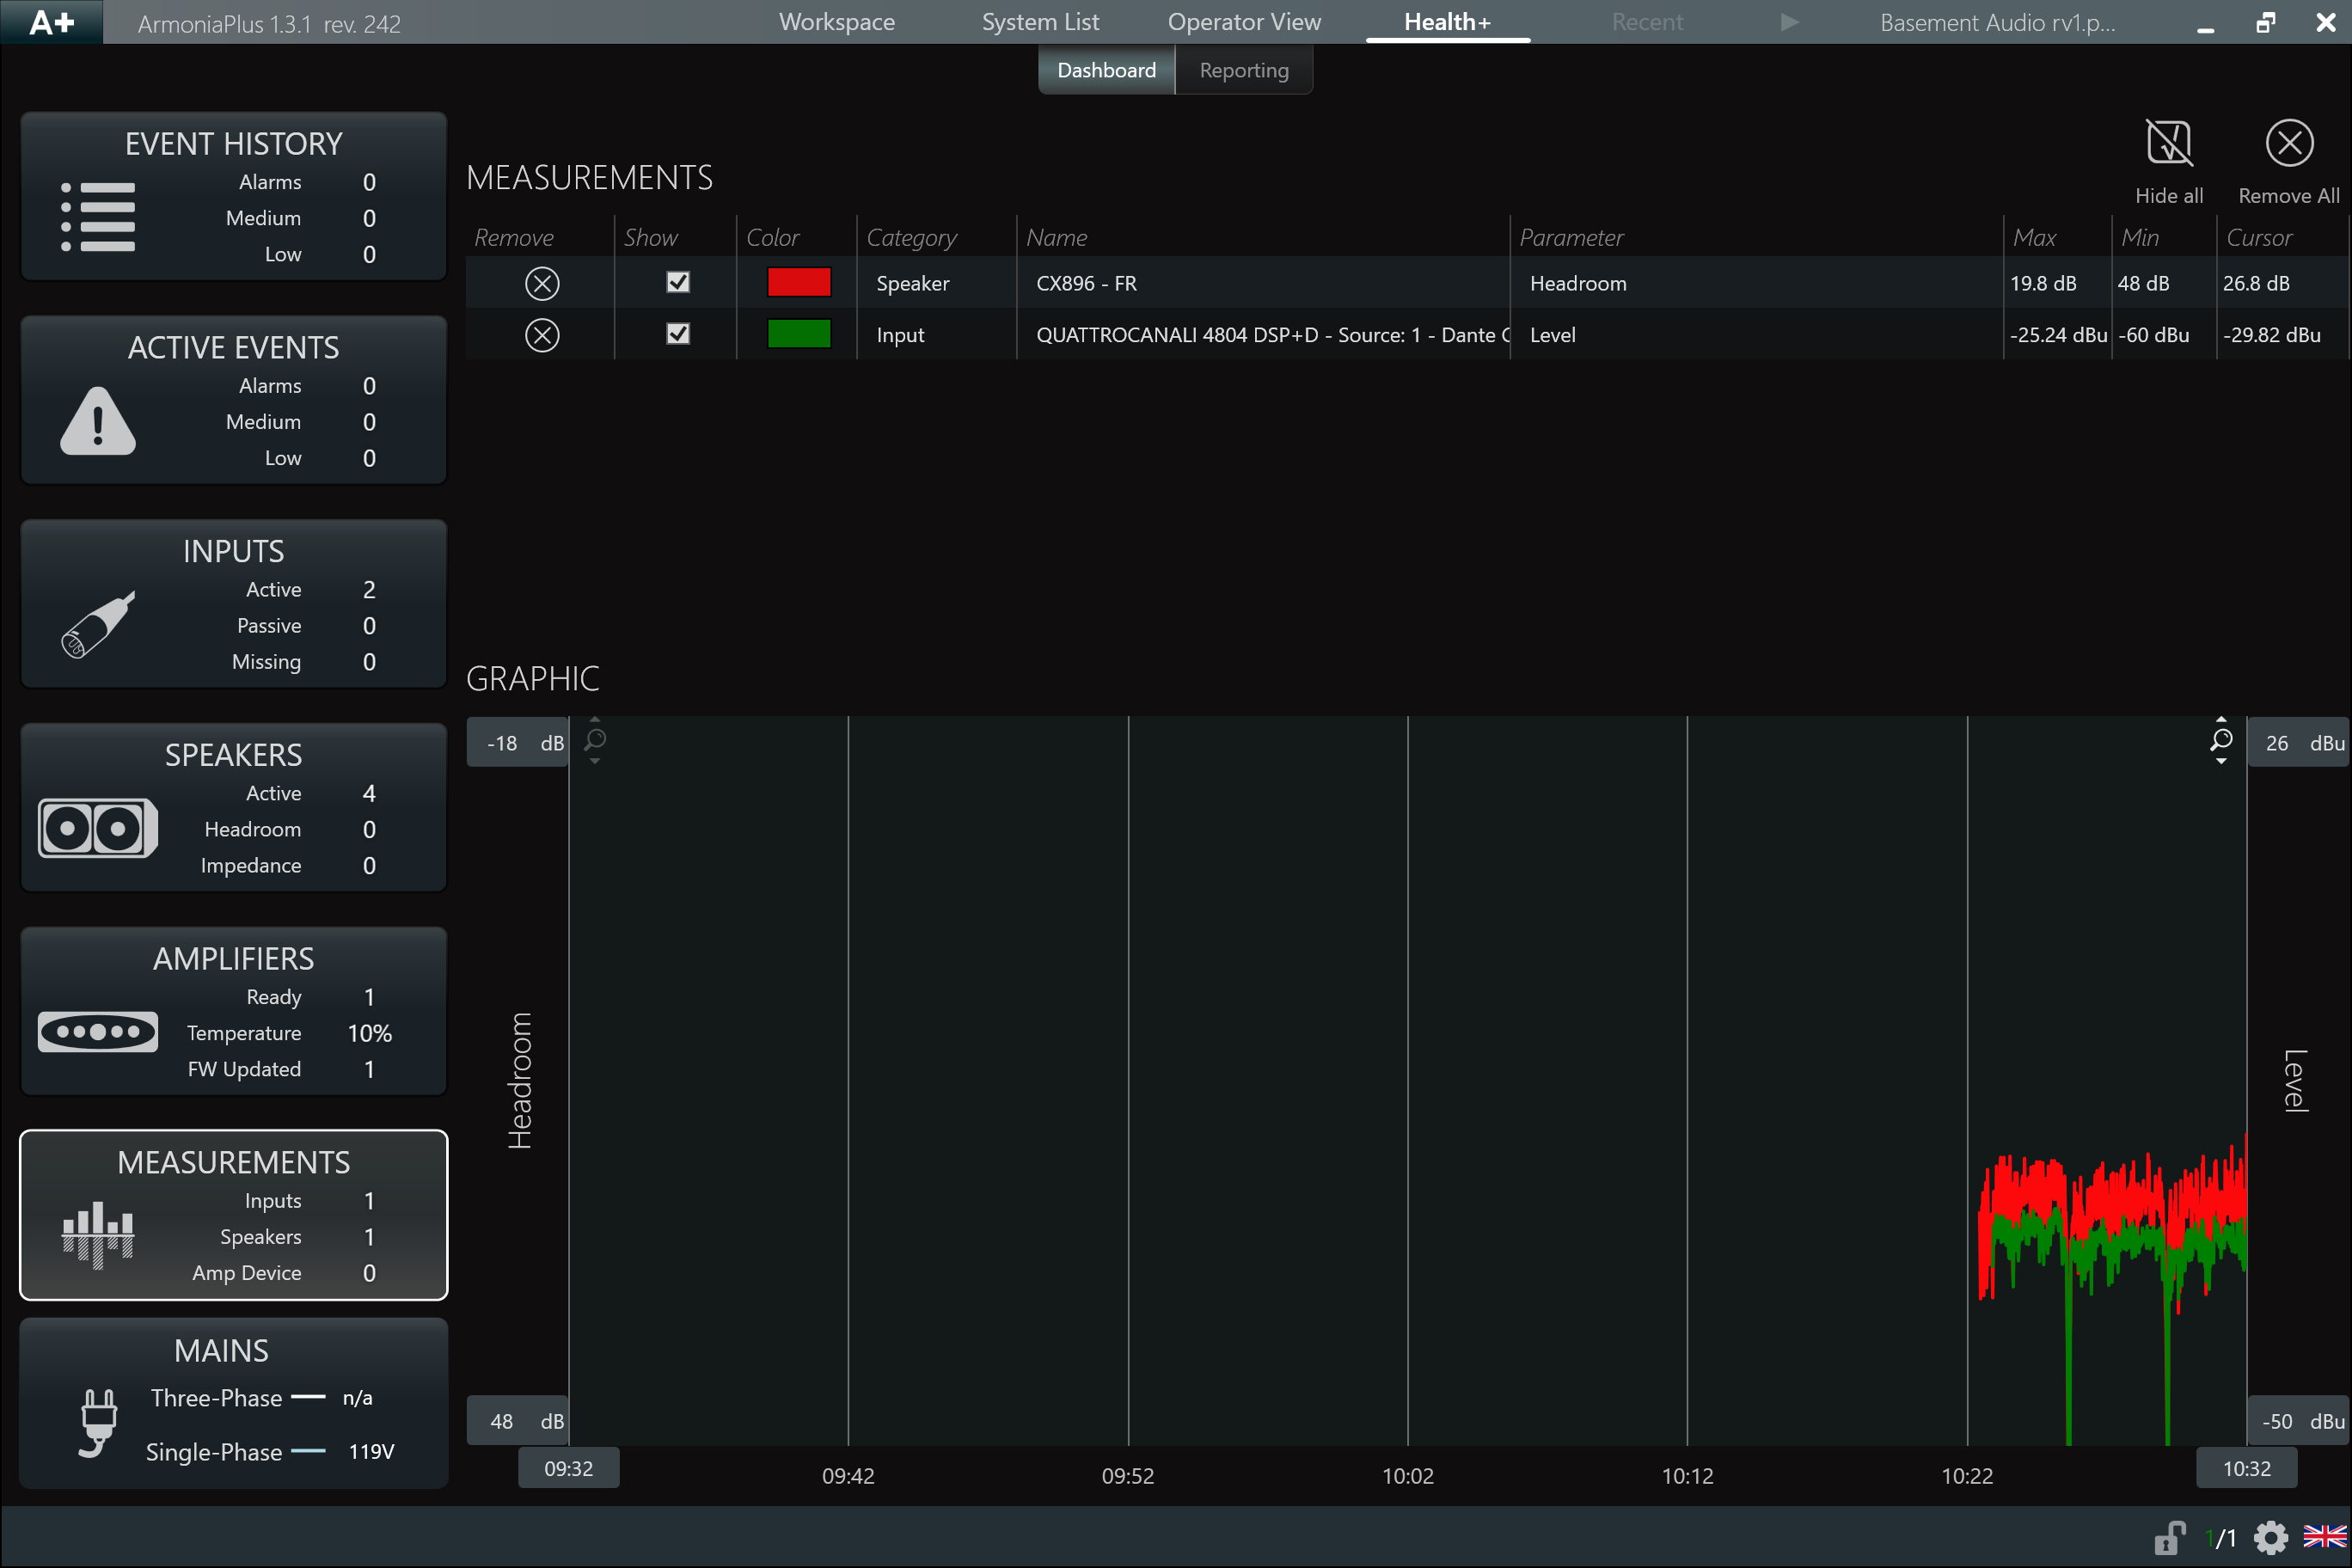This screenshot has height=1568, width=2352.
Task: Open the Operator View menu
Action: coord(1243,22)
